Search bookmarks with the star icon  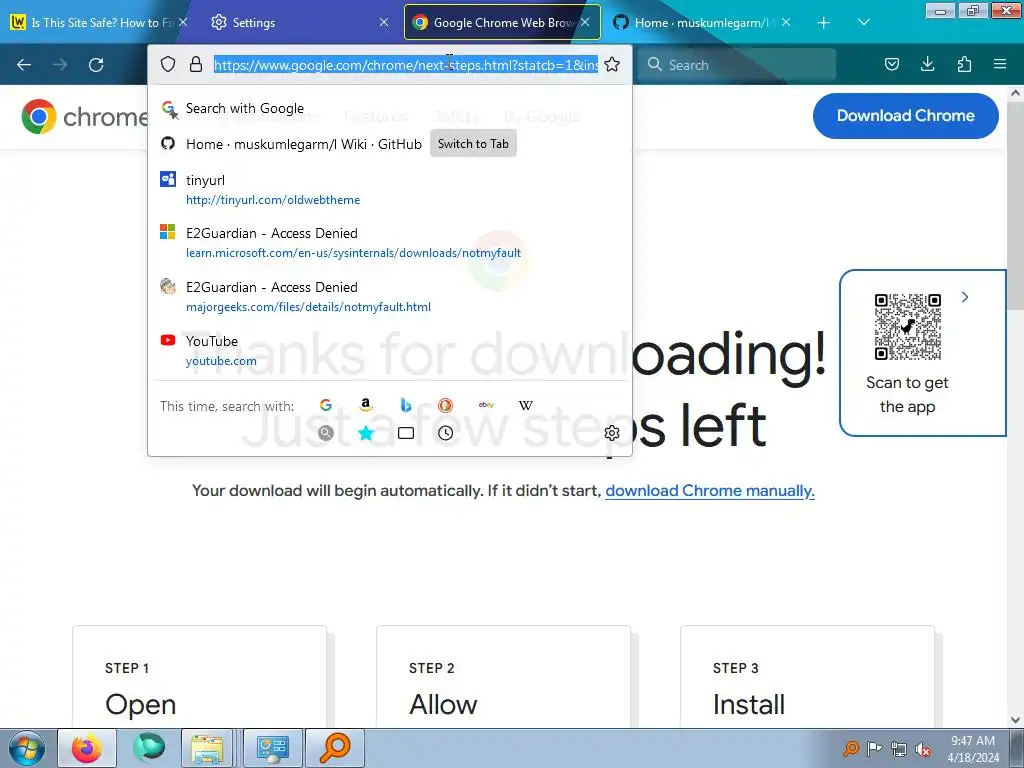pyautogui.click(x=366, y=432)
